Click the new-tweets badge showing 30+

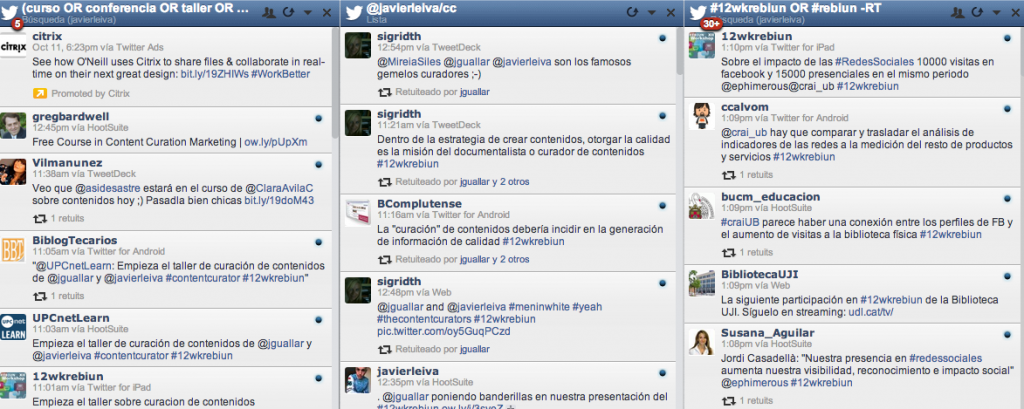coord(711,24)
